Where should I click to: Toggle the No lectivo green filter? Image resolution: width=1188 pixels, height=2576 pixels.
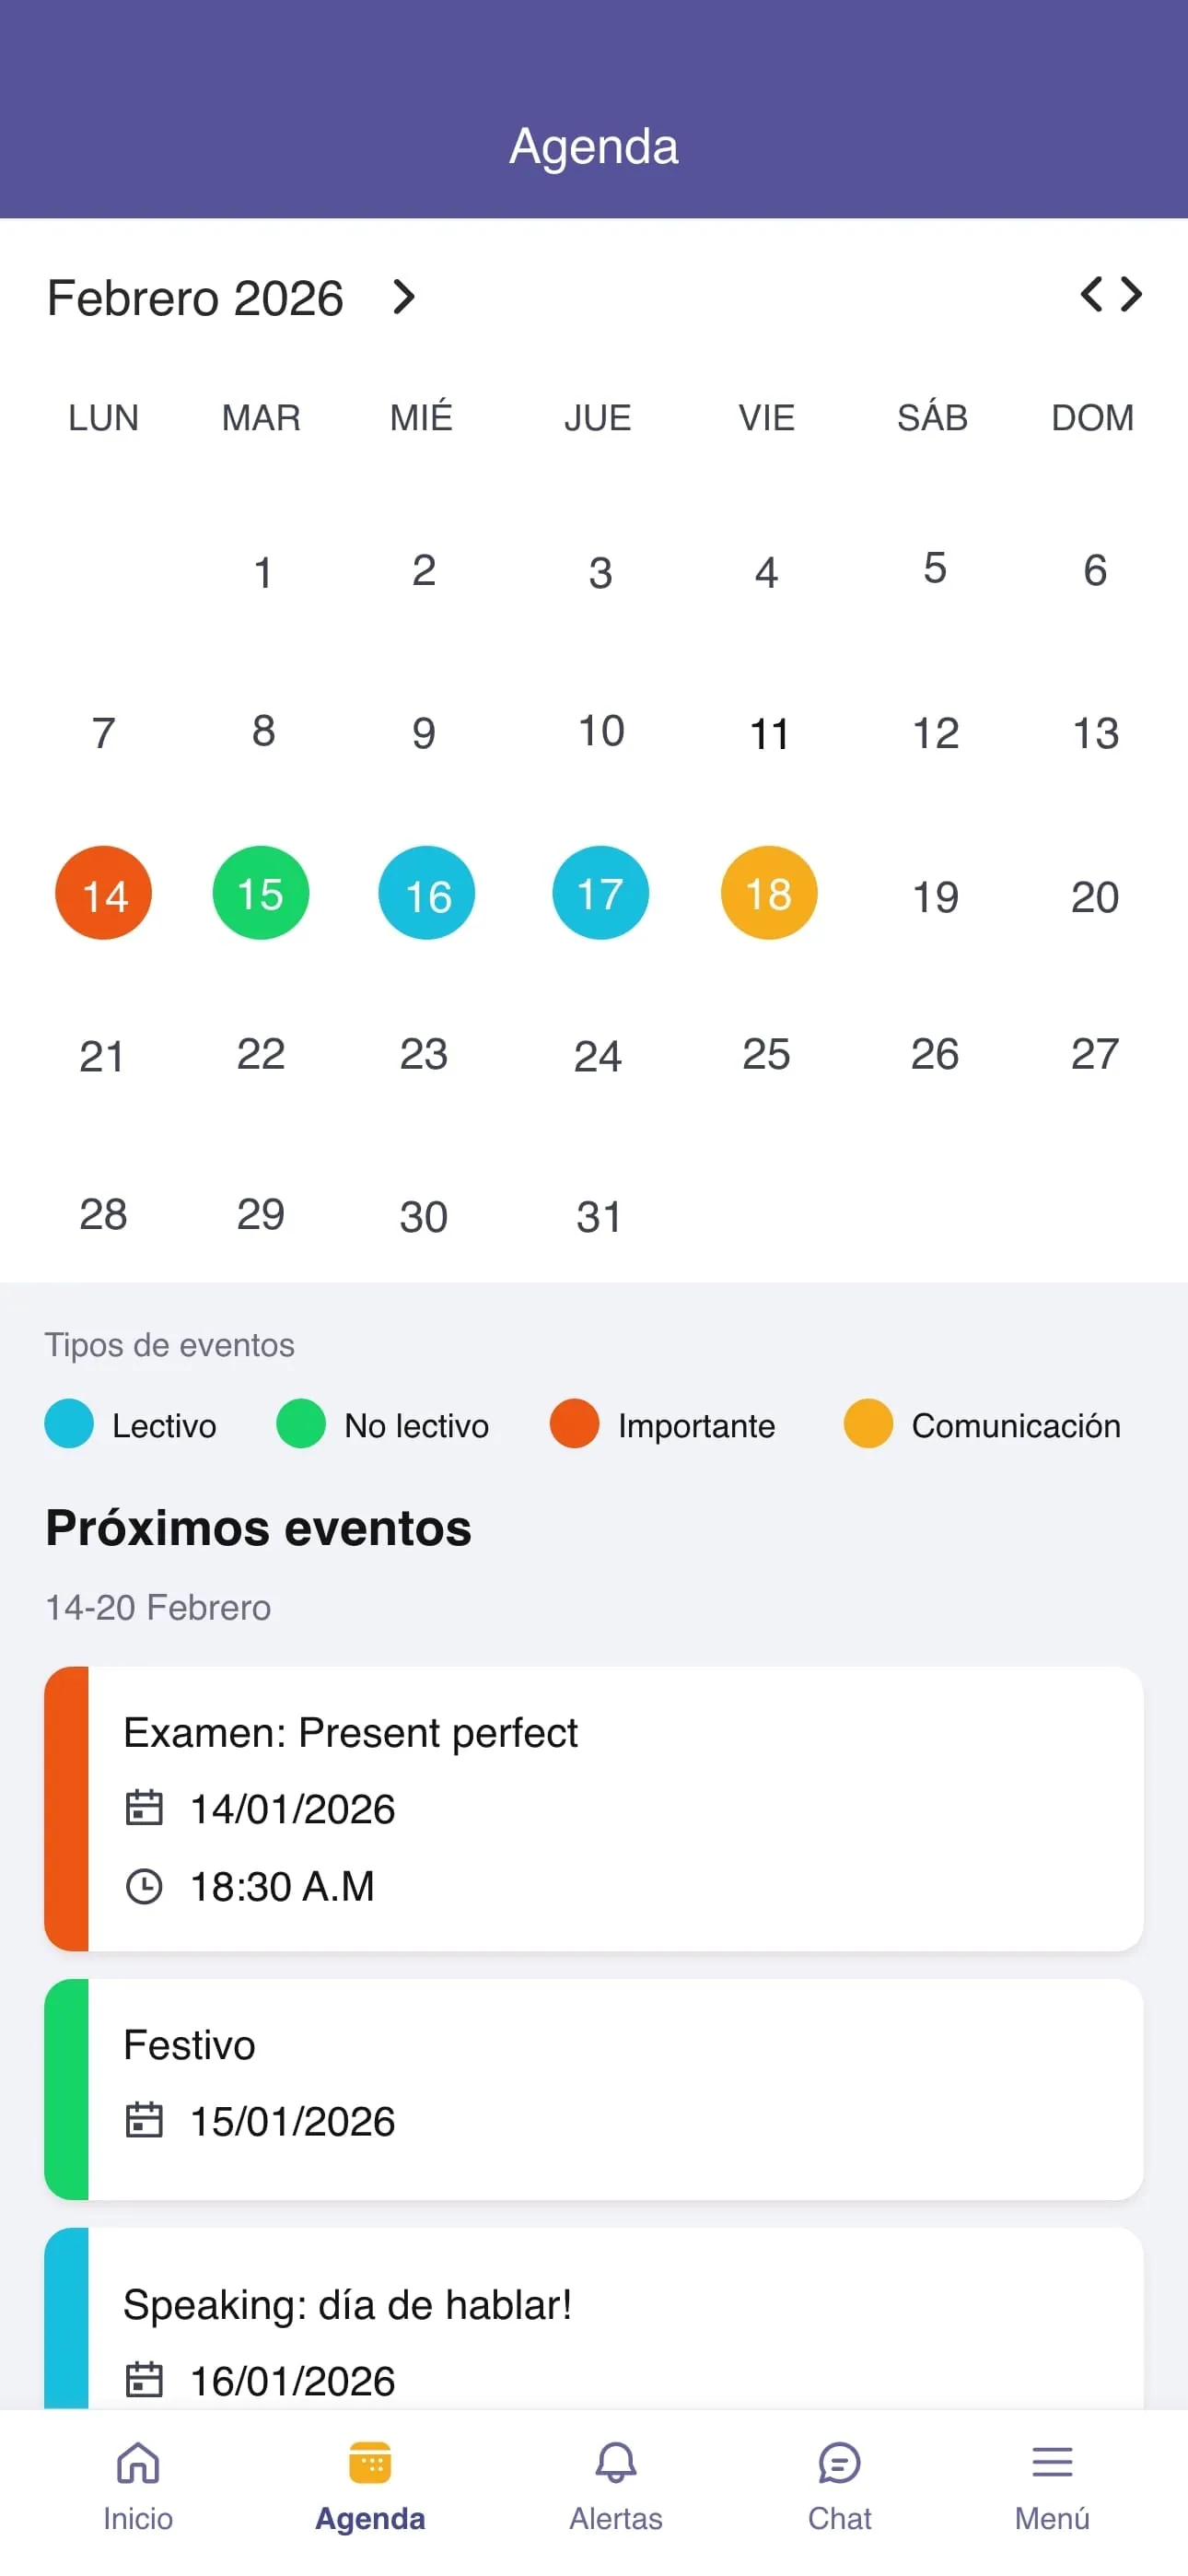pos(383,1424)
